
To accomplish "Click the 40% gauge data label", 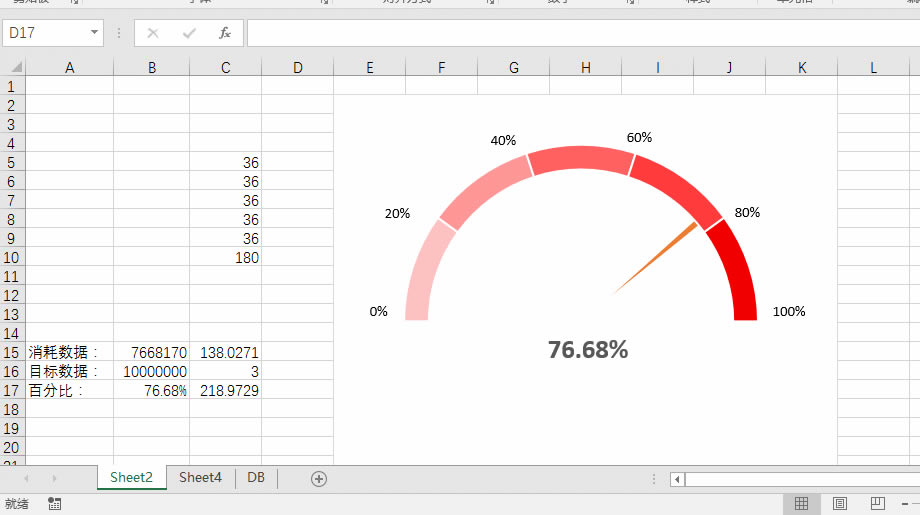I will click(503, 140).
